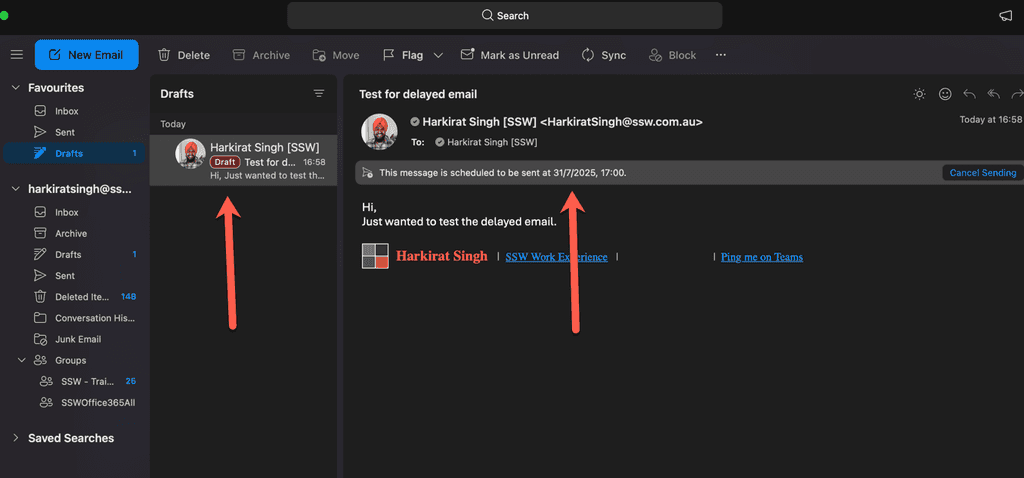Collapse the Favourites section
Screen dimensions: 1024x478
[x=15, y=88]
